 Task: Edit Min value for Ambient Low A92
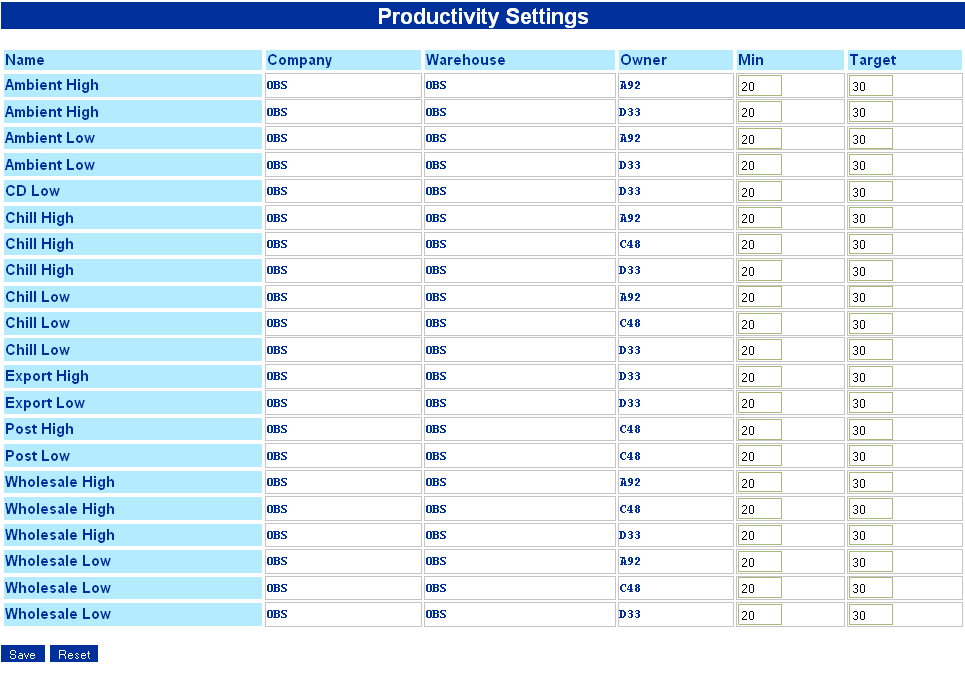tap(759, 139)
